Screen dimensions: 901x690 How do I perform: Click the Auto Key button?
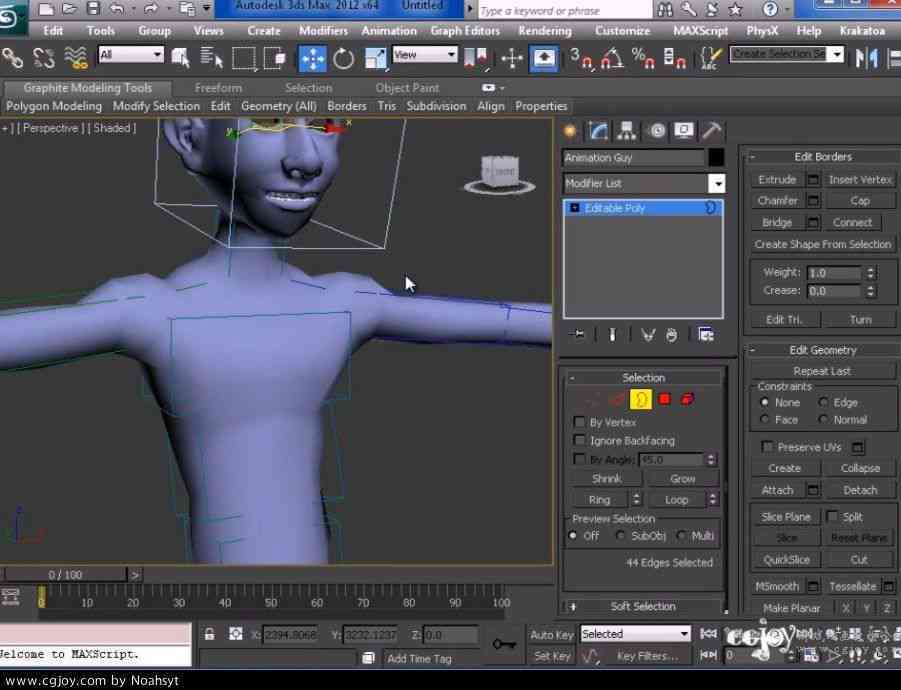551,634
